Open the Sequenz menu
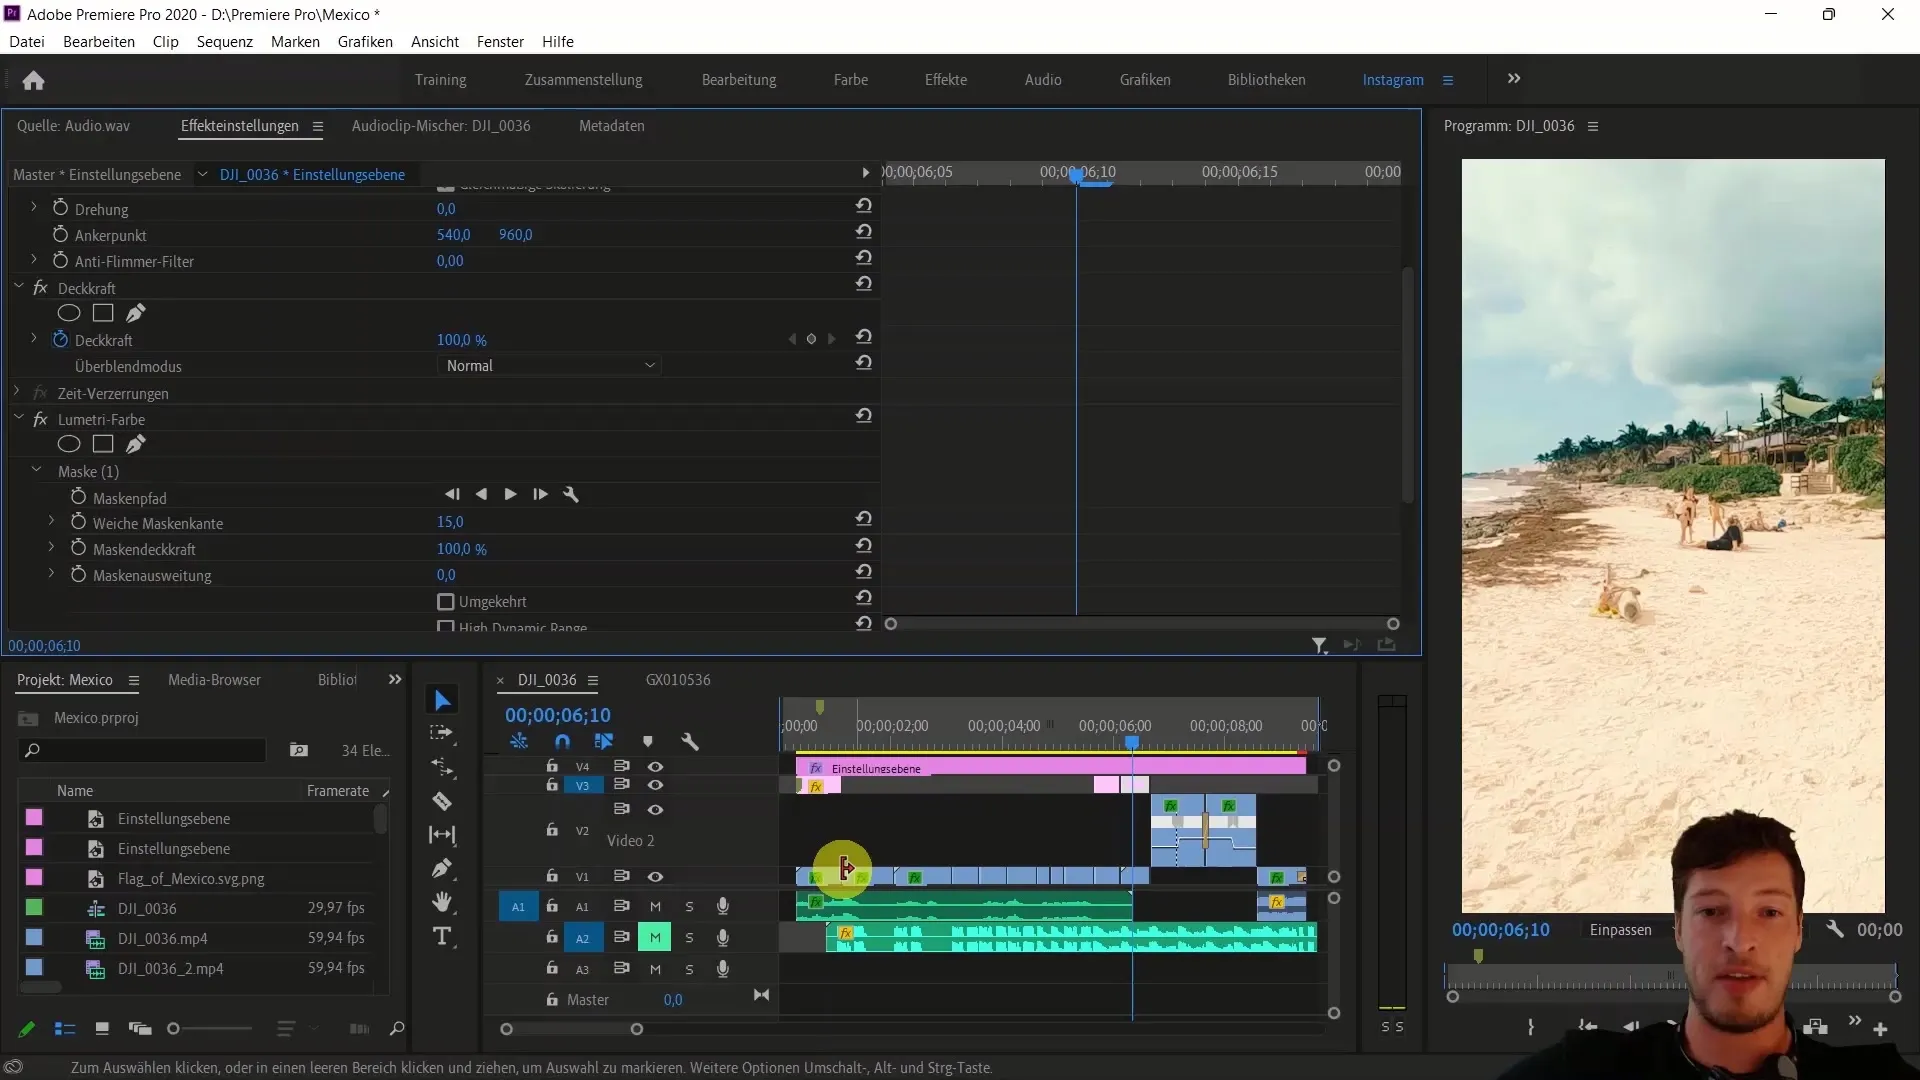The image size is (1920, 1080). (x=225, y=42)
